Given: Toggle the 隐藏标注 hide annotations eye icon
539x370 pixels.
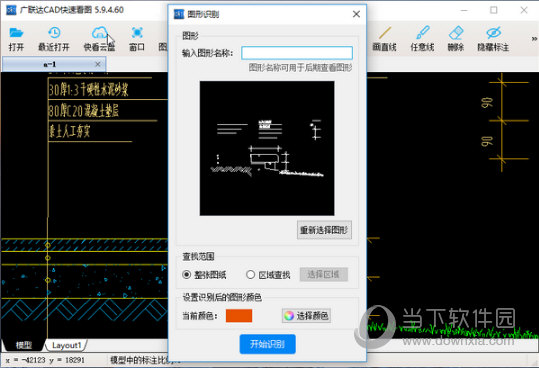Looking at the screenshot, I should coord(493,39).
